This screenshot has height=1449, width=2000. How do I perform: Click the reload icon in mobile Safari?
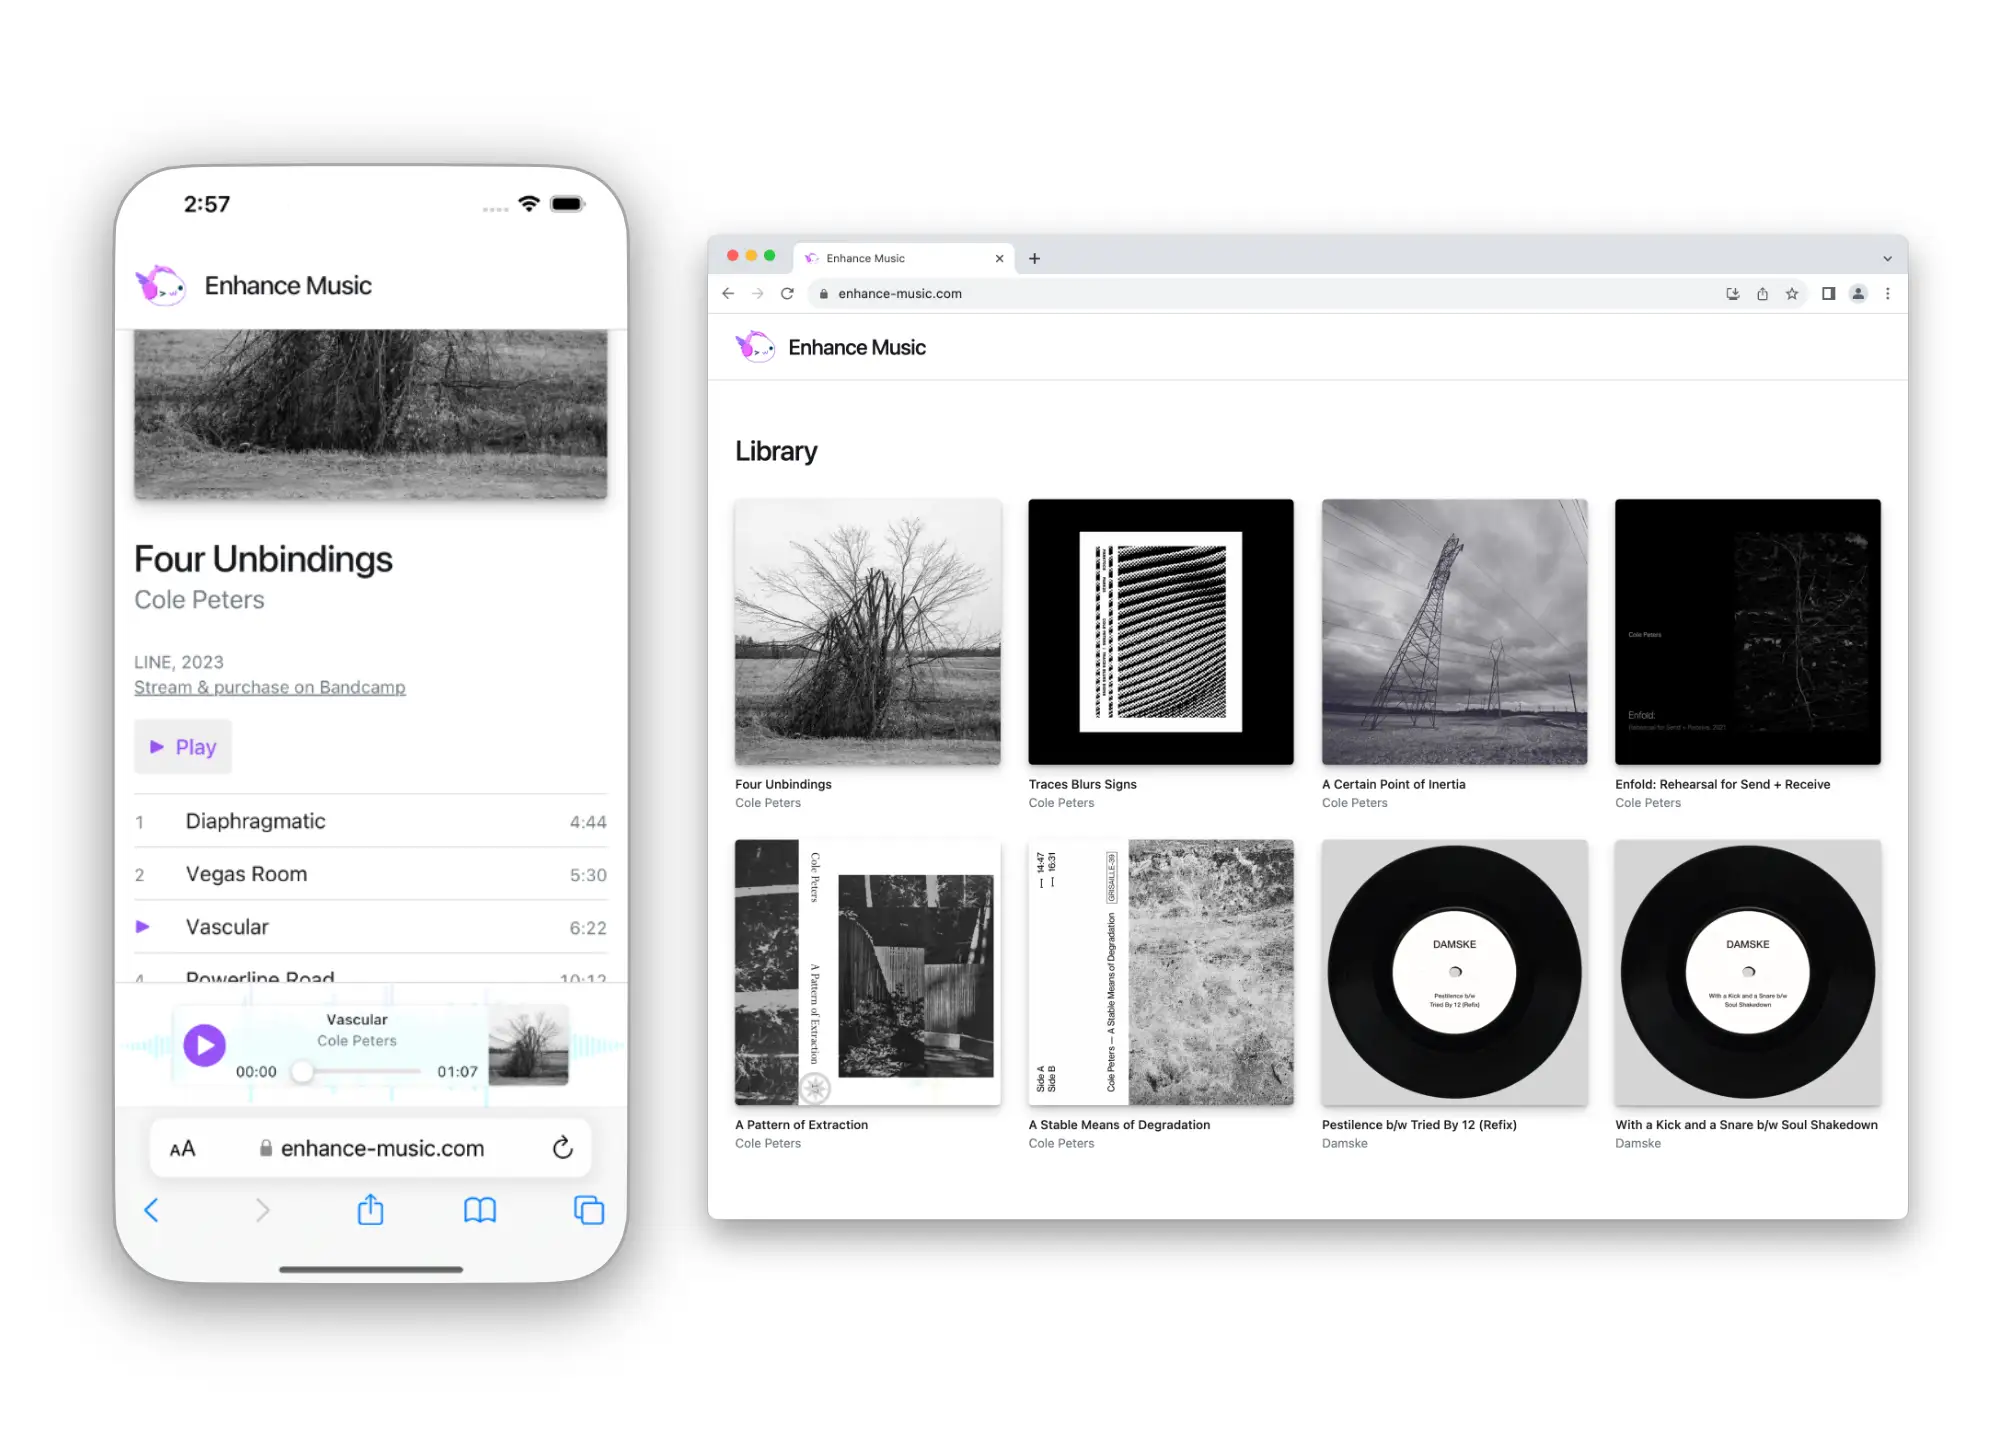pos(564,1146)
